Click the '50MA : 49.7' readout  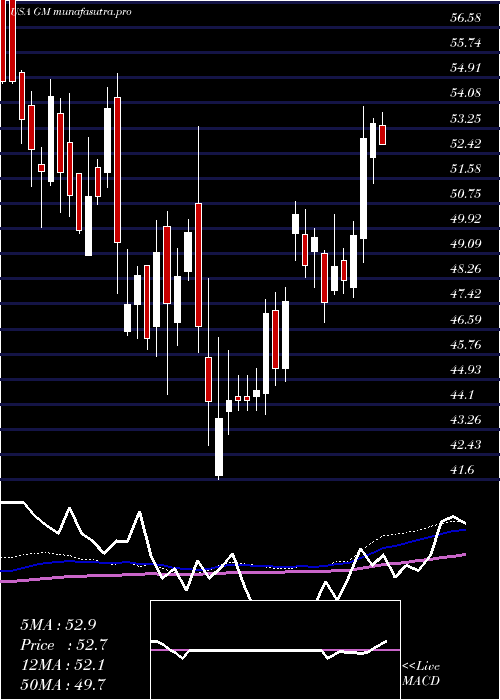[x=64, y=684]
